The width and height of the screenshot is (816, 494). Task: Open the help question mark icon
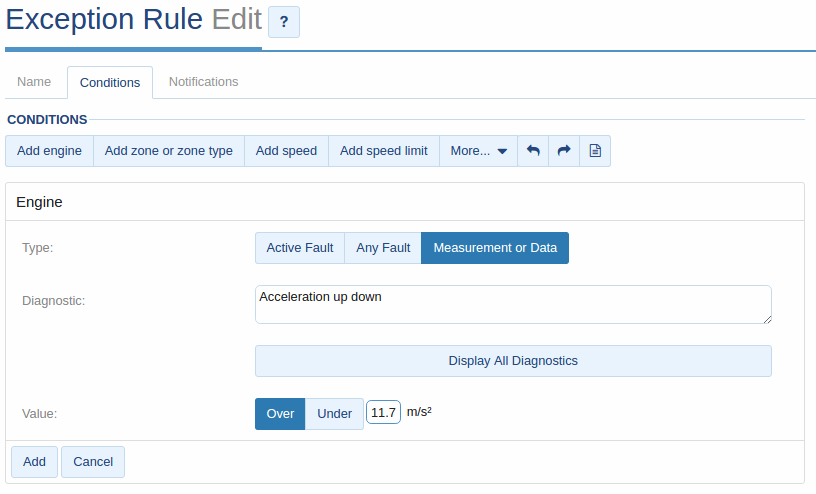coord(284,22)
